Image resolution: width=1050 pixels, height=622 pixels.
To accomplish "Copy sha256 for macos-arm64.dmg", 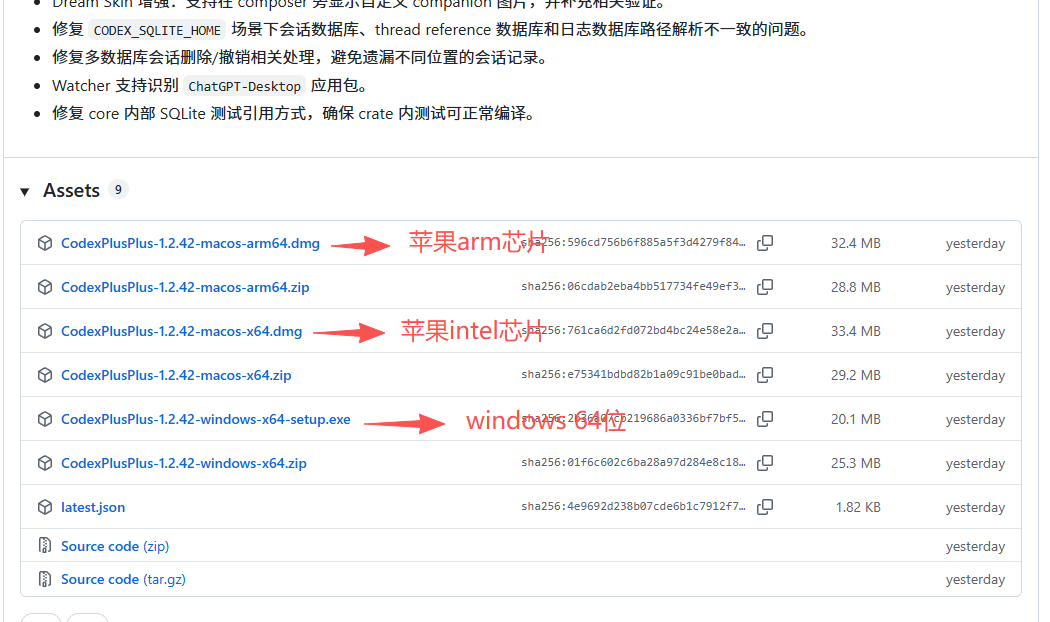I will coord(765,243).
